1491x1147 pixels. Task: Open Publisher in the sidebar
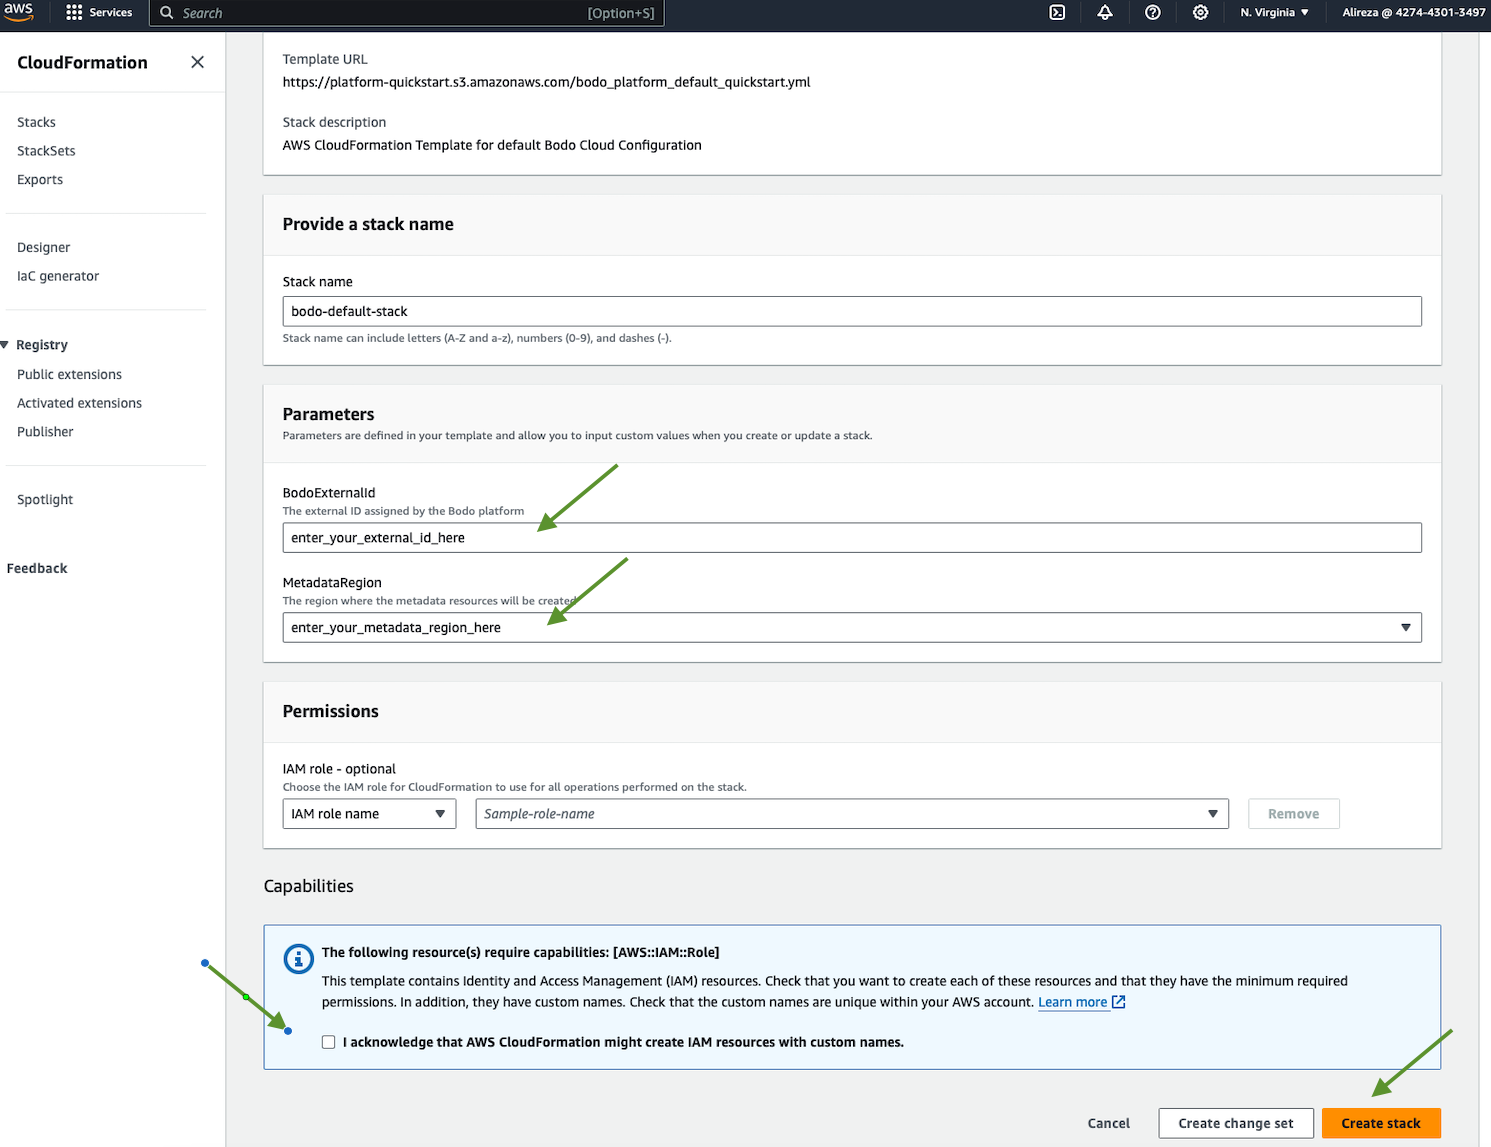coord(45,432)
